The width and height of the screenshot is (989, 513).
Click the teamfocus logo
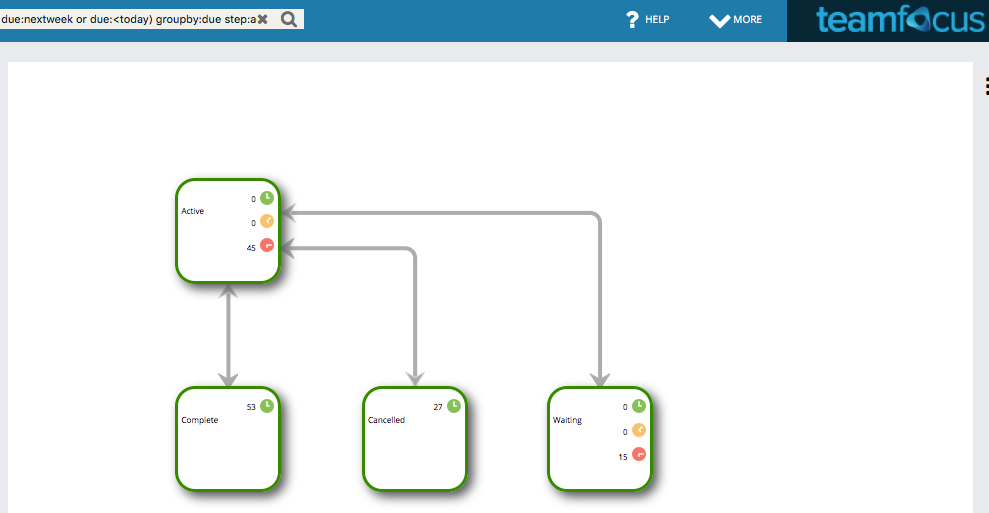[x=899, y=21]
